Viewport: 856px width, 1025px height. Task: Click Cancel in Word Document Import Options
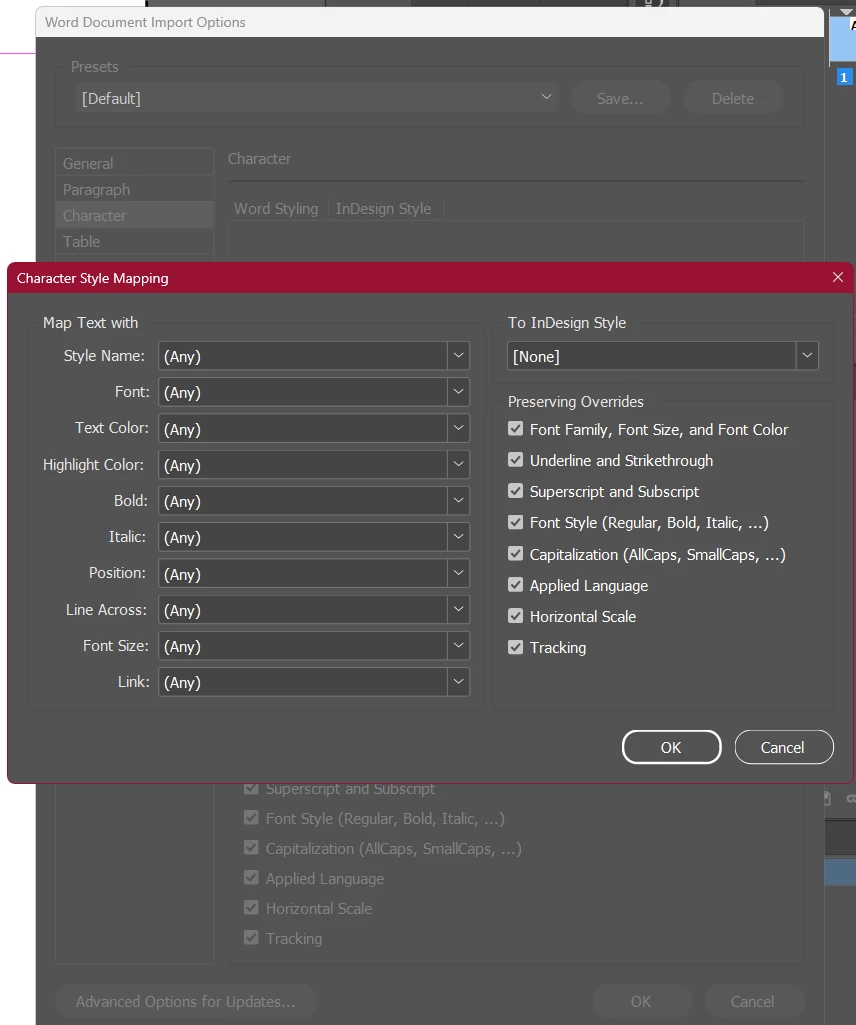click(x=753, y=1001)
